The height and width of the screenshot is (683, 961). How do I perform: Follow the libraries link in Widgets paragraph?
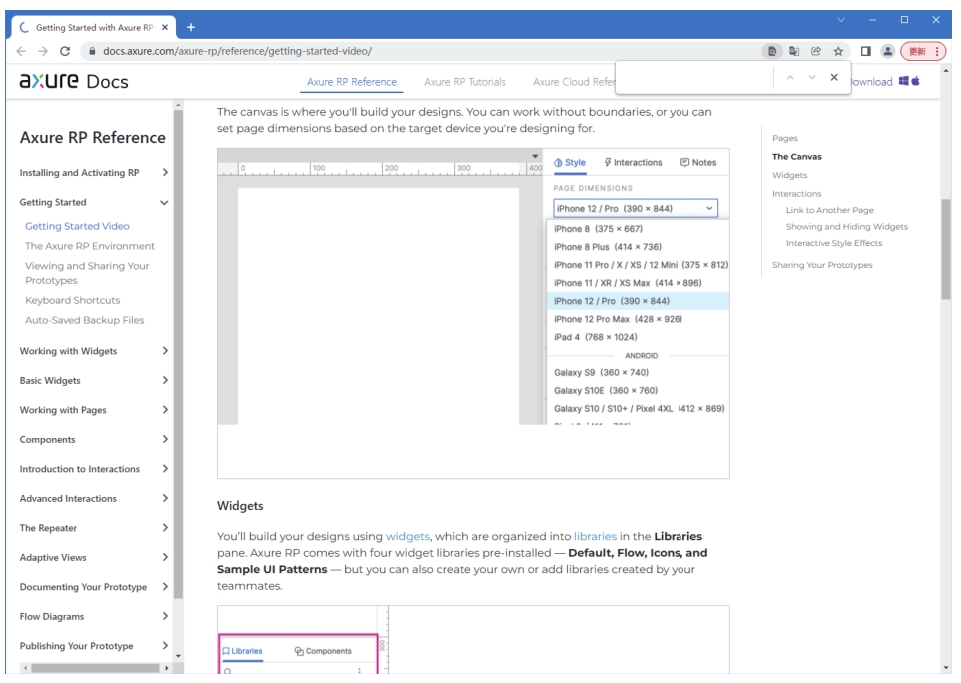coord(595,536)
